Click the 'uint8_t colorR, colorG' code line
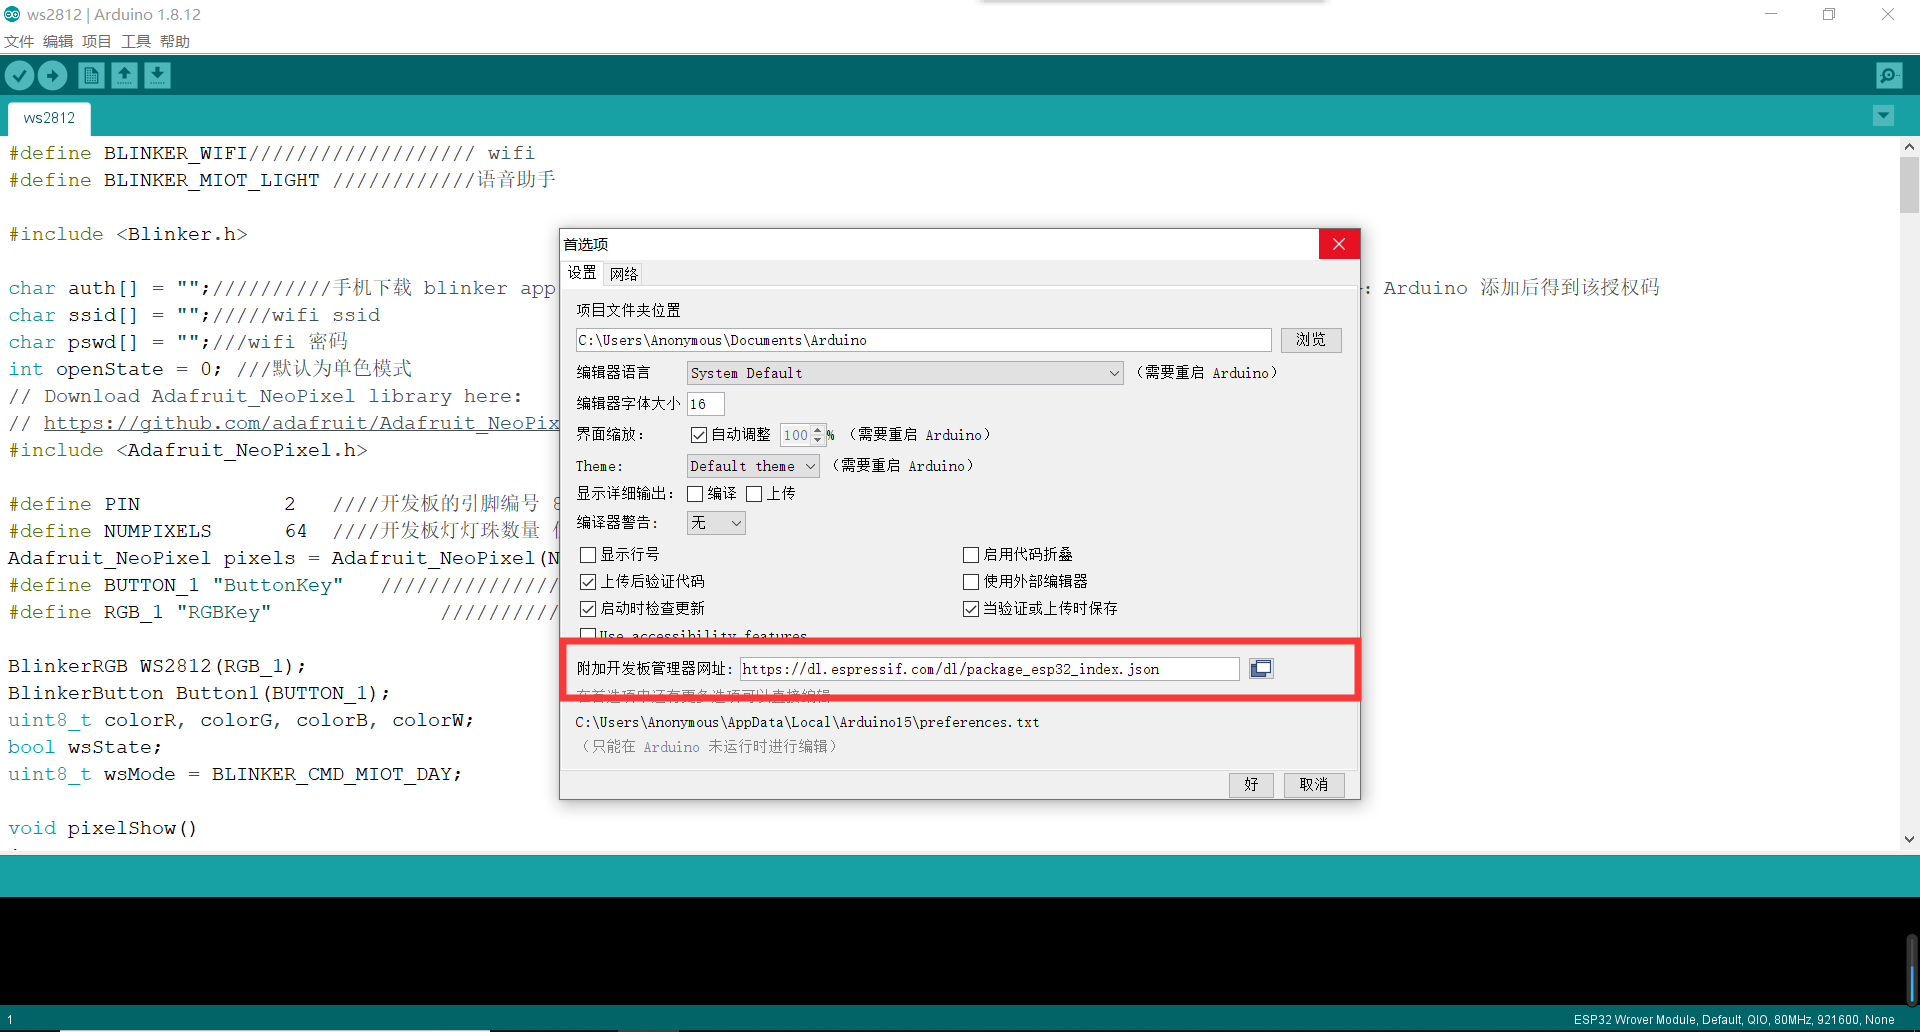Screen dimensions: 1920x1032 click(x=241, y=720)
